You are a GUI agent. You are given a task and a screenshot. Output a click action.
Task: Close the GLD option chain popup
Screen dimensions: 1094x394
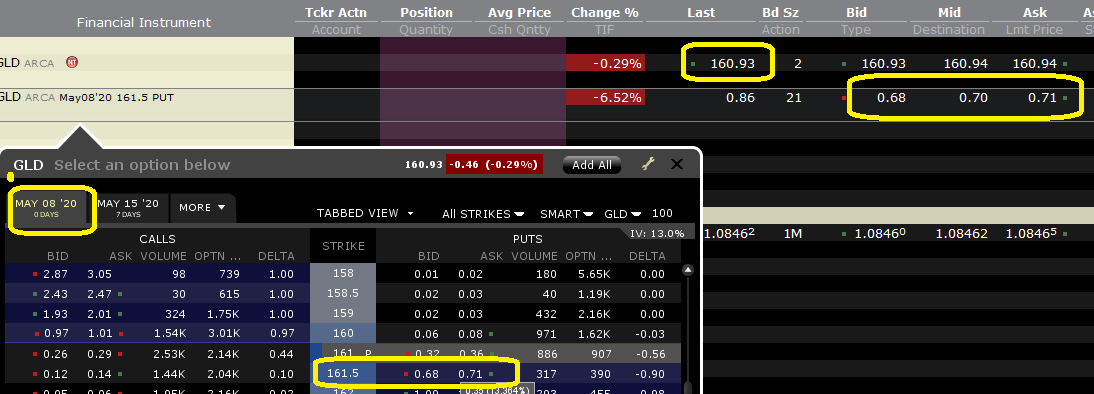point(676,165)
